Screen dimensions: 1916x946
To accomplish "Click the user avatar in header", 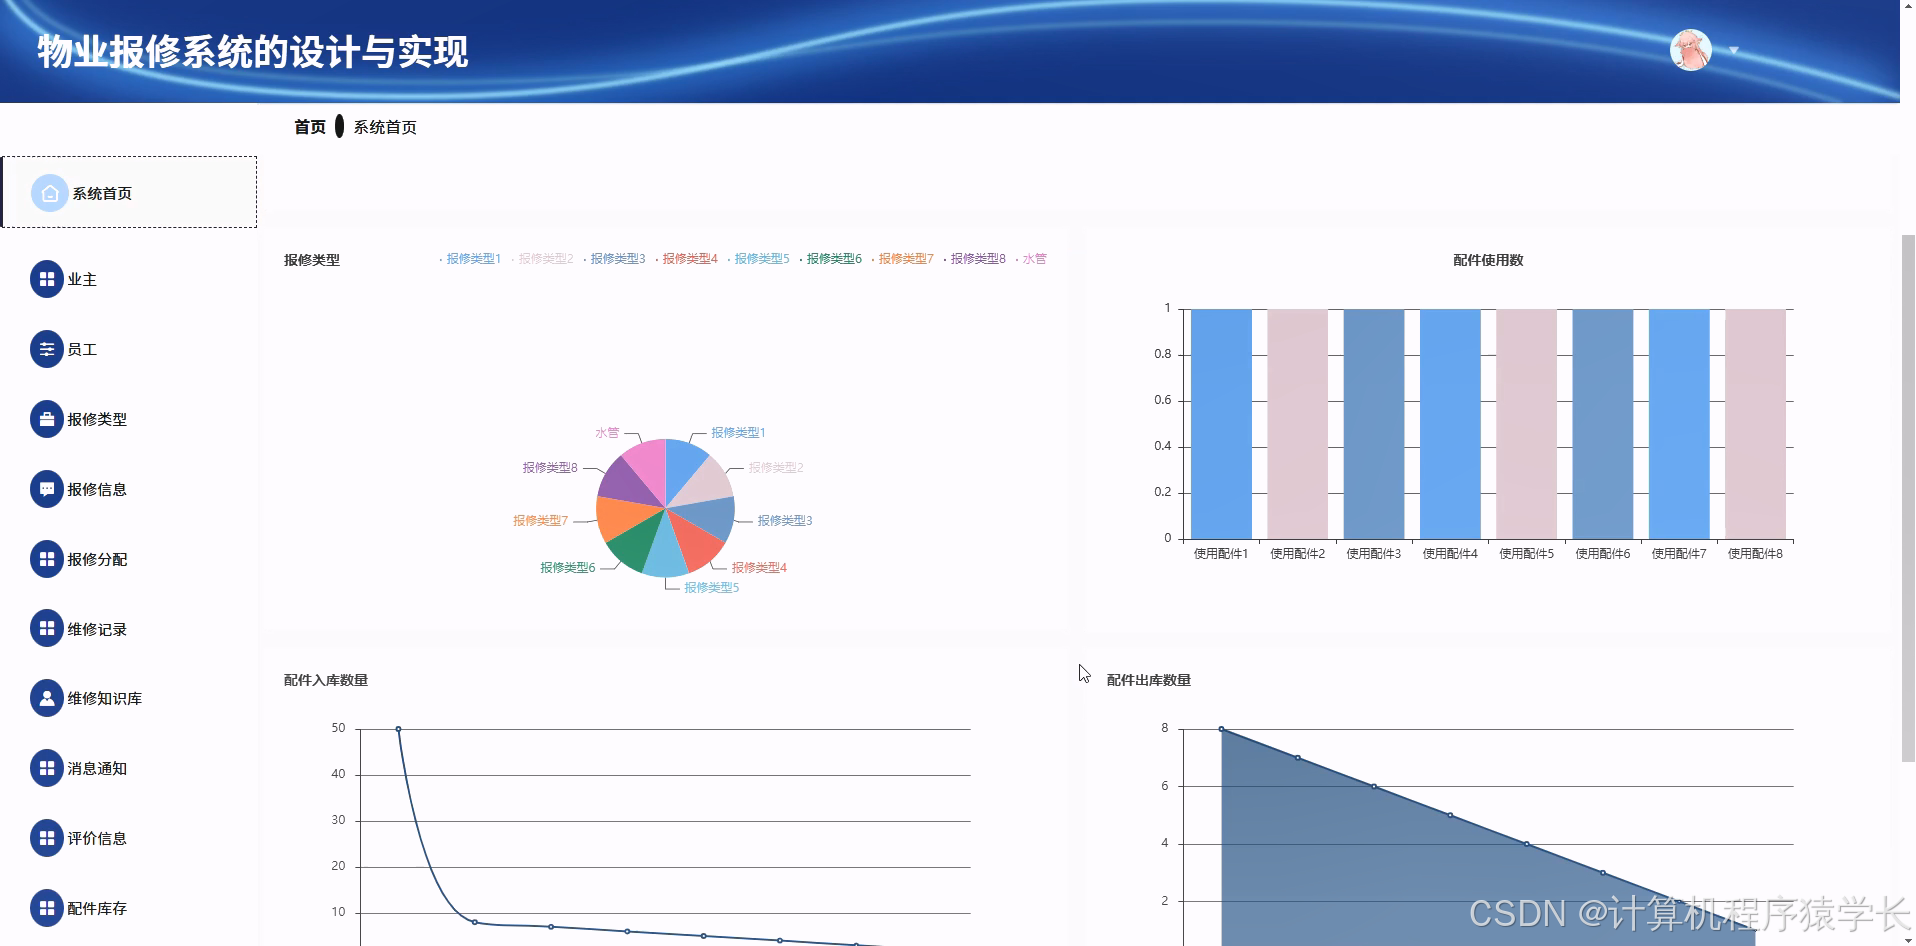I will tap(1691, 50).
